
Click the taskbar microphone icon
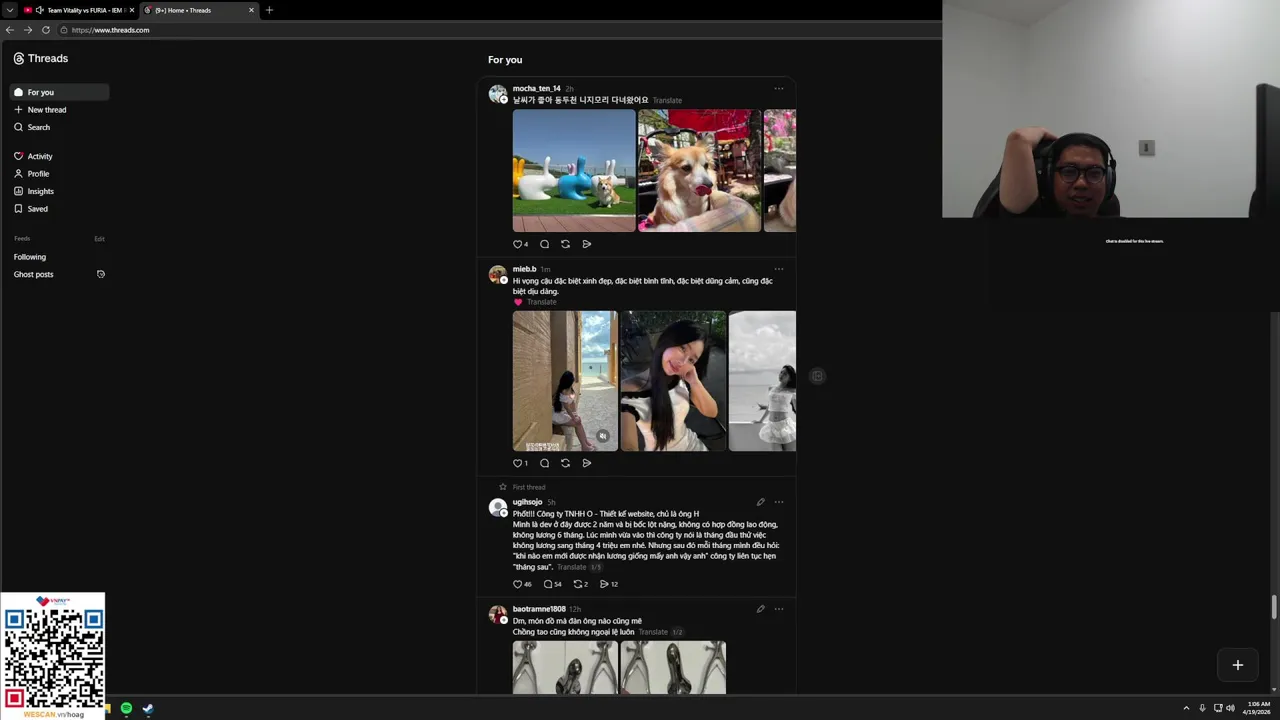1202,709
